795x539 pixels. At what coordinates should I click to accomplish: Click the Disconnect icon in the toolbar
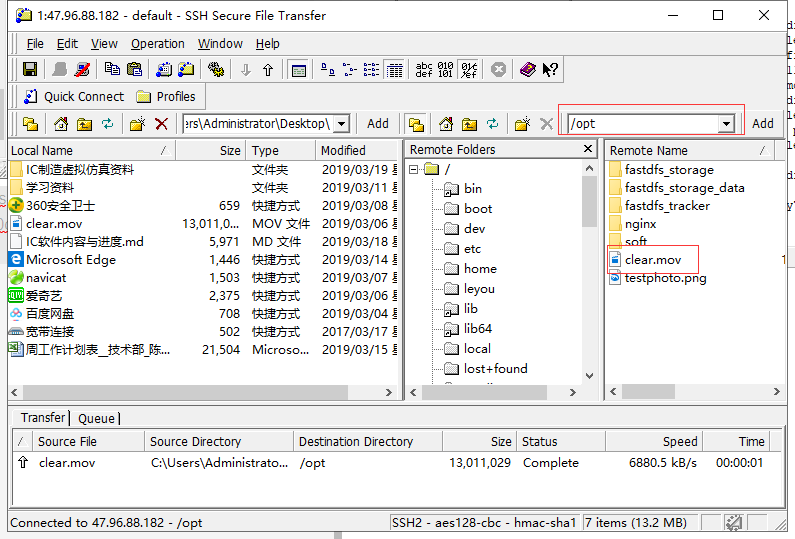point(82,69)
